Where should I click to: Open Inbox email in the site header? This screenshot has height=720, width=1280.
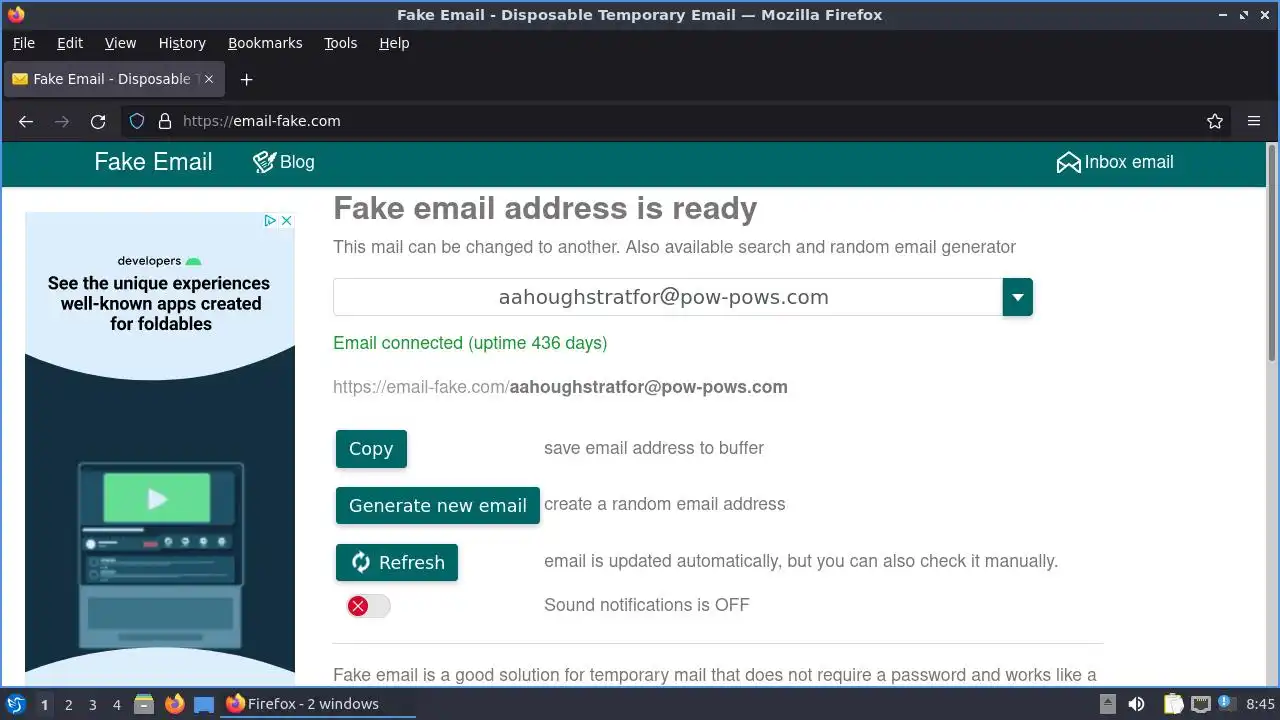tap(1115, 162)
